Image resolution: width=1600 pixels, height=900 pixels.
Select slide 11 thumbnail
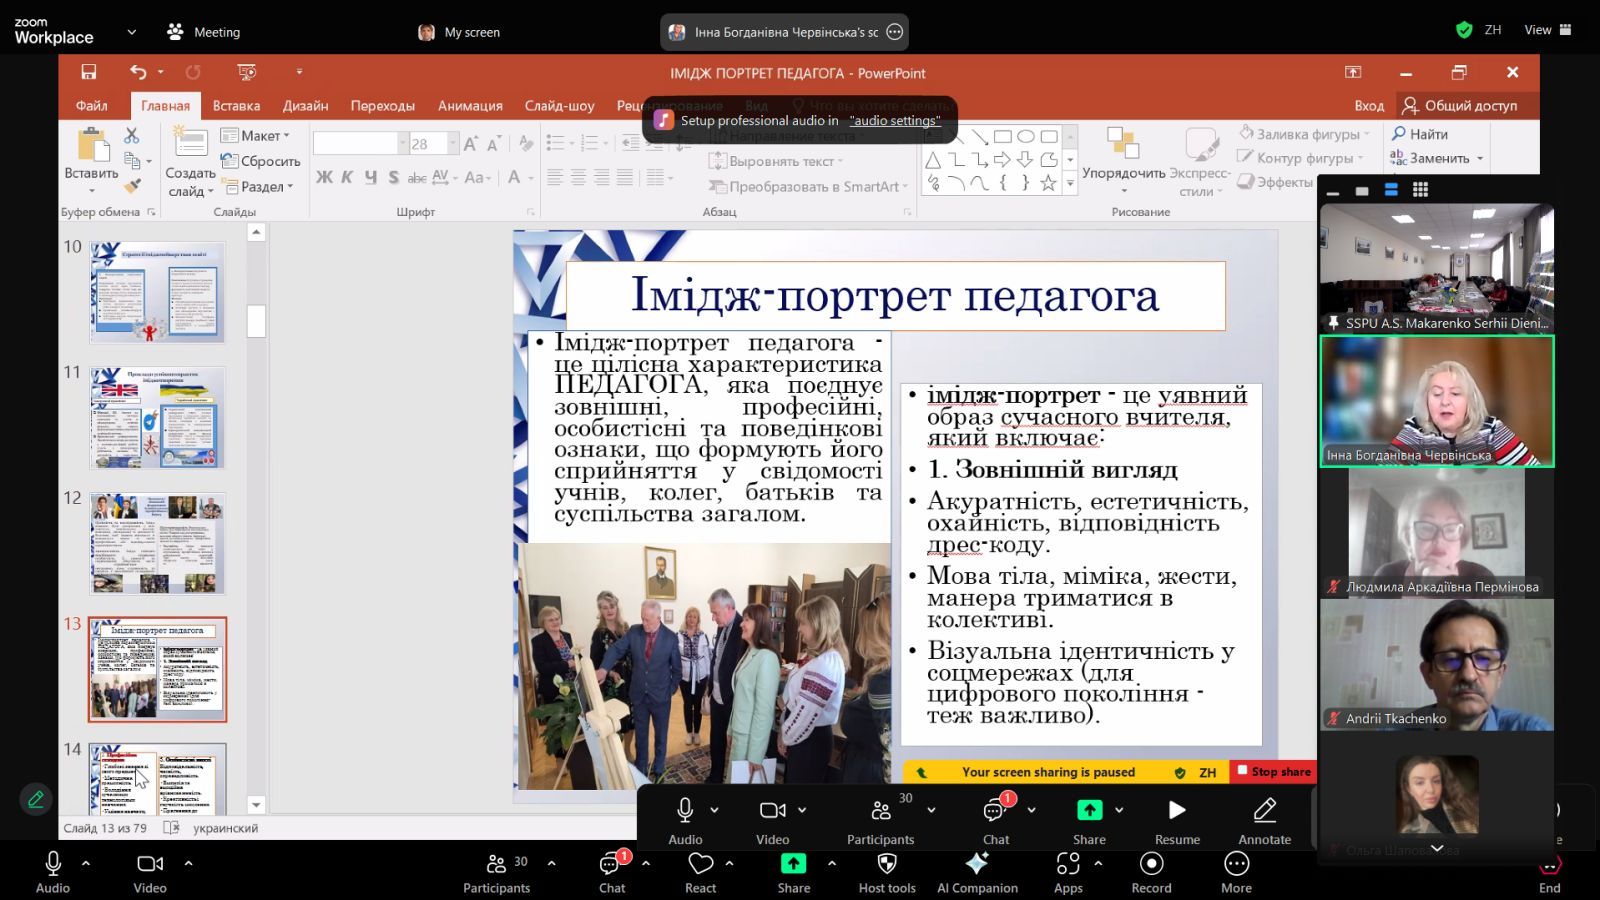[158, 418]
